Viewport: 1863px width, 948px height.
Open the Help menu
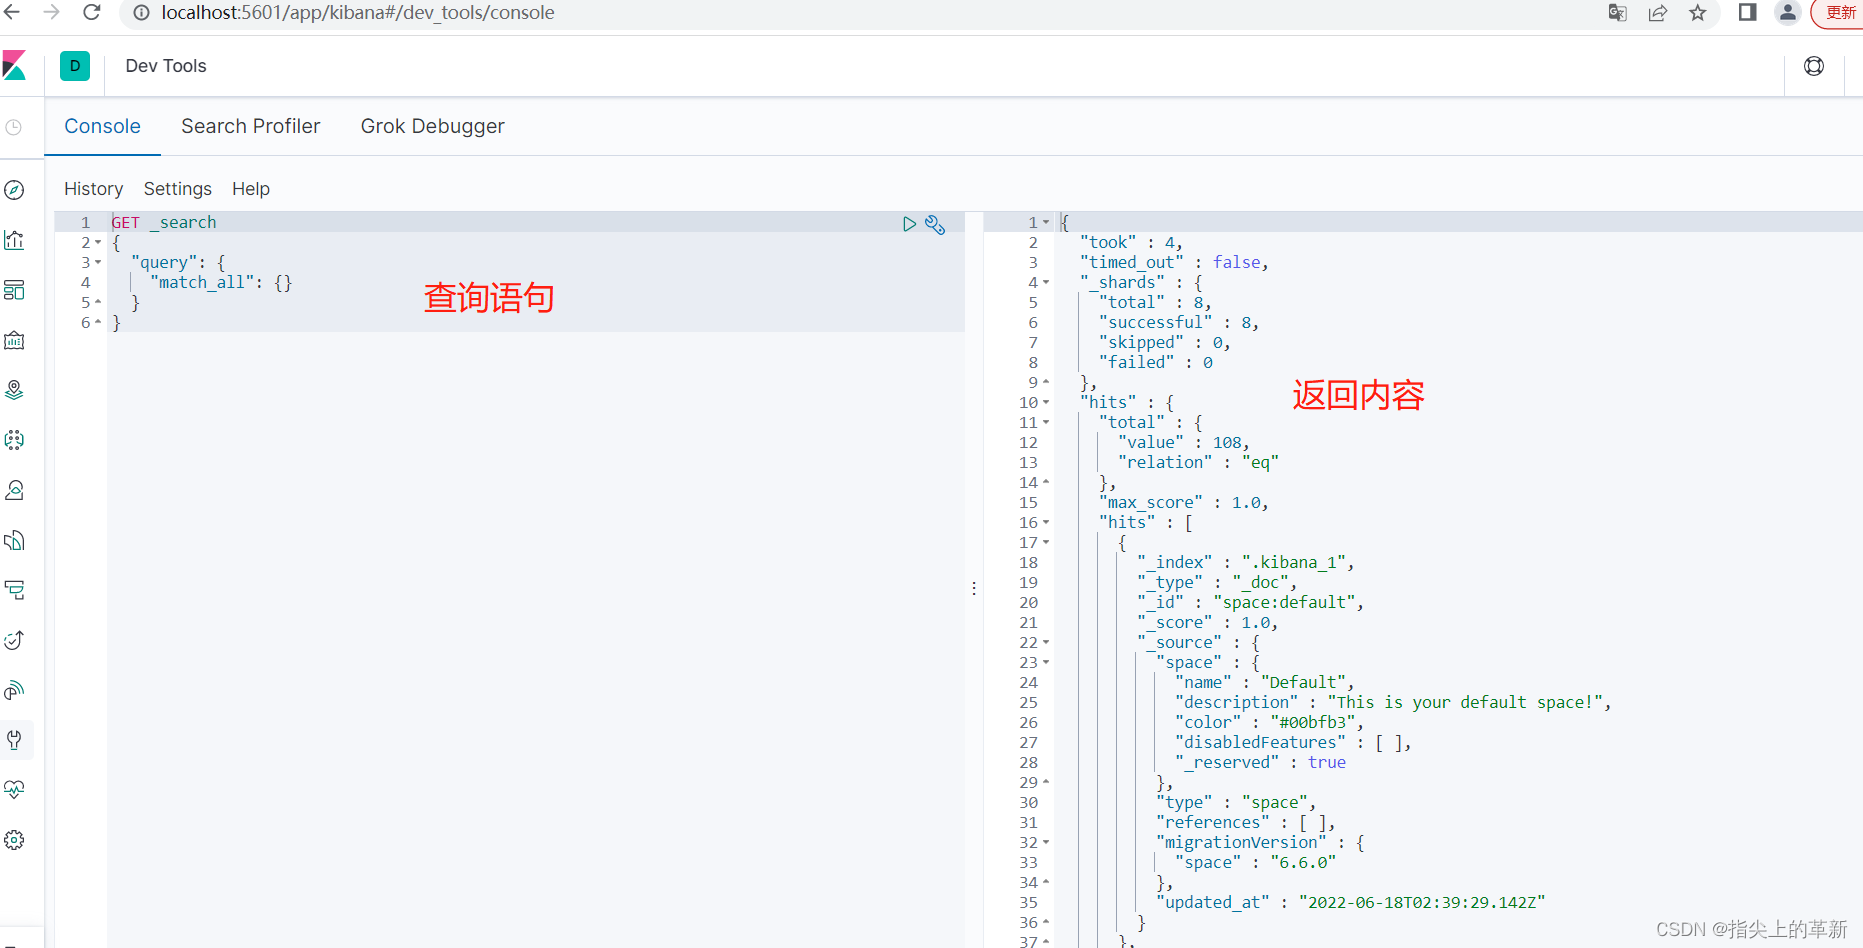pyautogui.click(x=251, y=189)
